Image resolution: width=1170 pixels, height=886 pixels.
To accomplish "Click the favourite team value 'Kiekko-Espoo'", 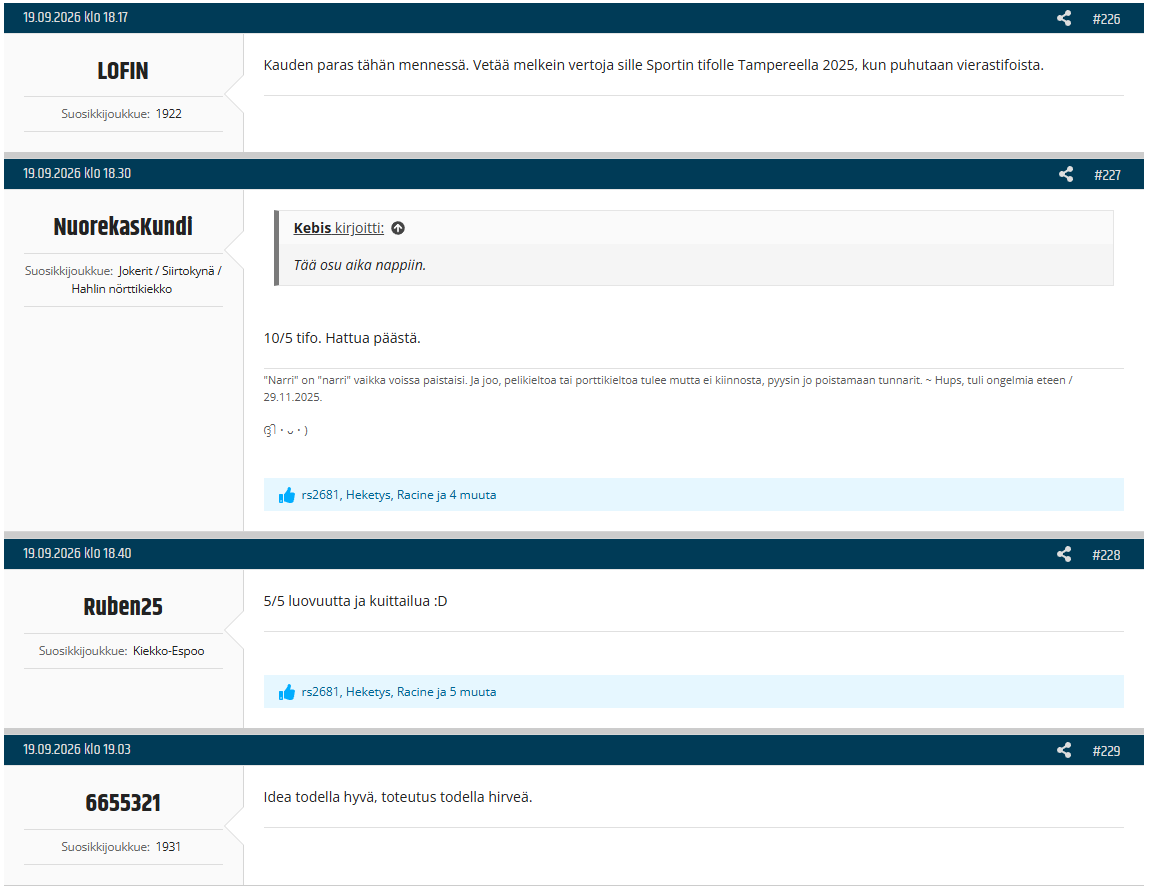I will (x=169, y=651).
